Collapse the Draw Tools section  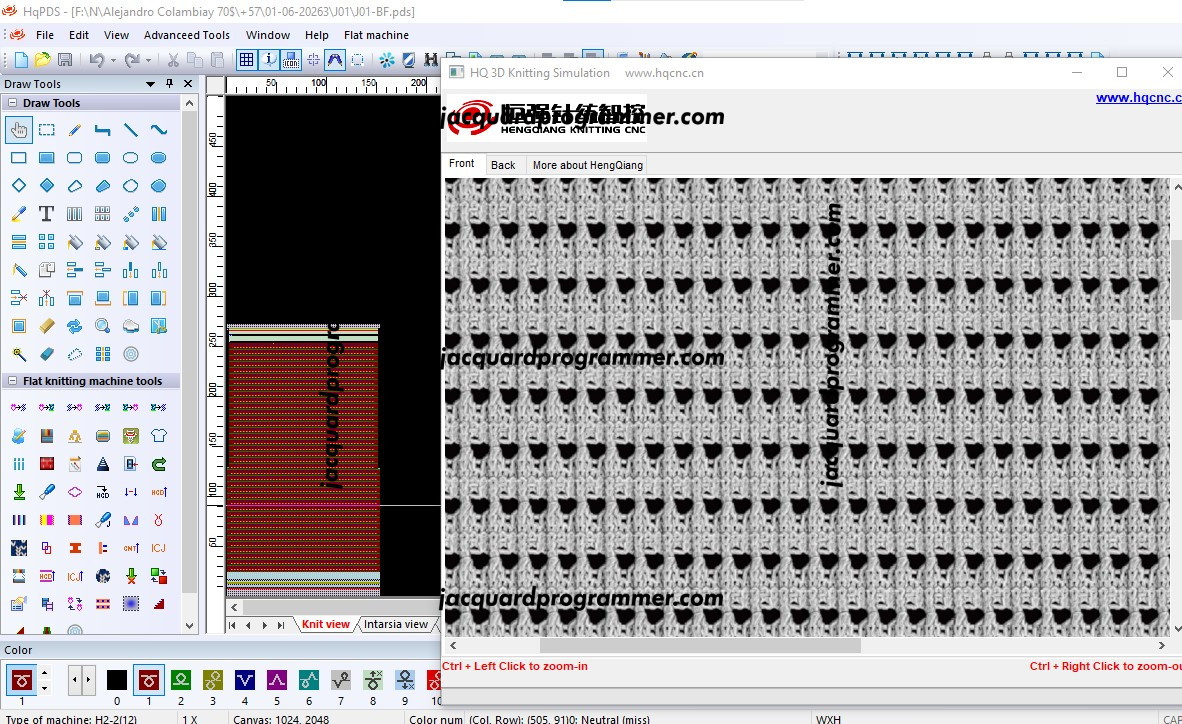click(12, 103)
